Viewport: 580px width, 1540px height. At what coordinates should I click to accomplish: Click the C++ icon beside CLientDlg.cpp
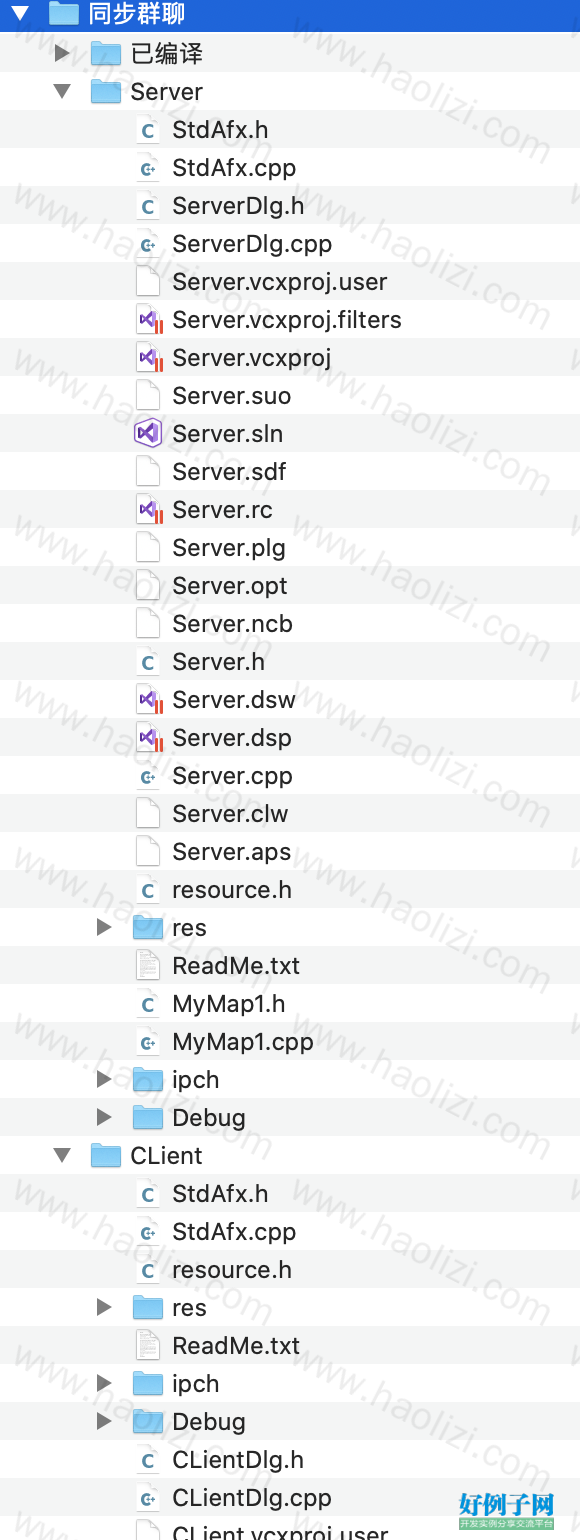tap(148, 1498)
